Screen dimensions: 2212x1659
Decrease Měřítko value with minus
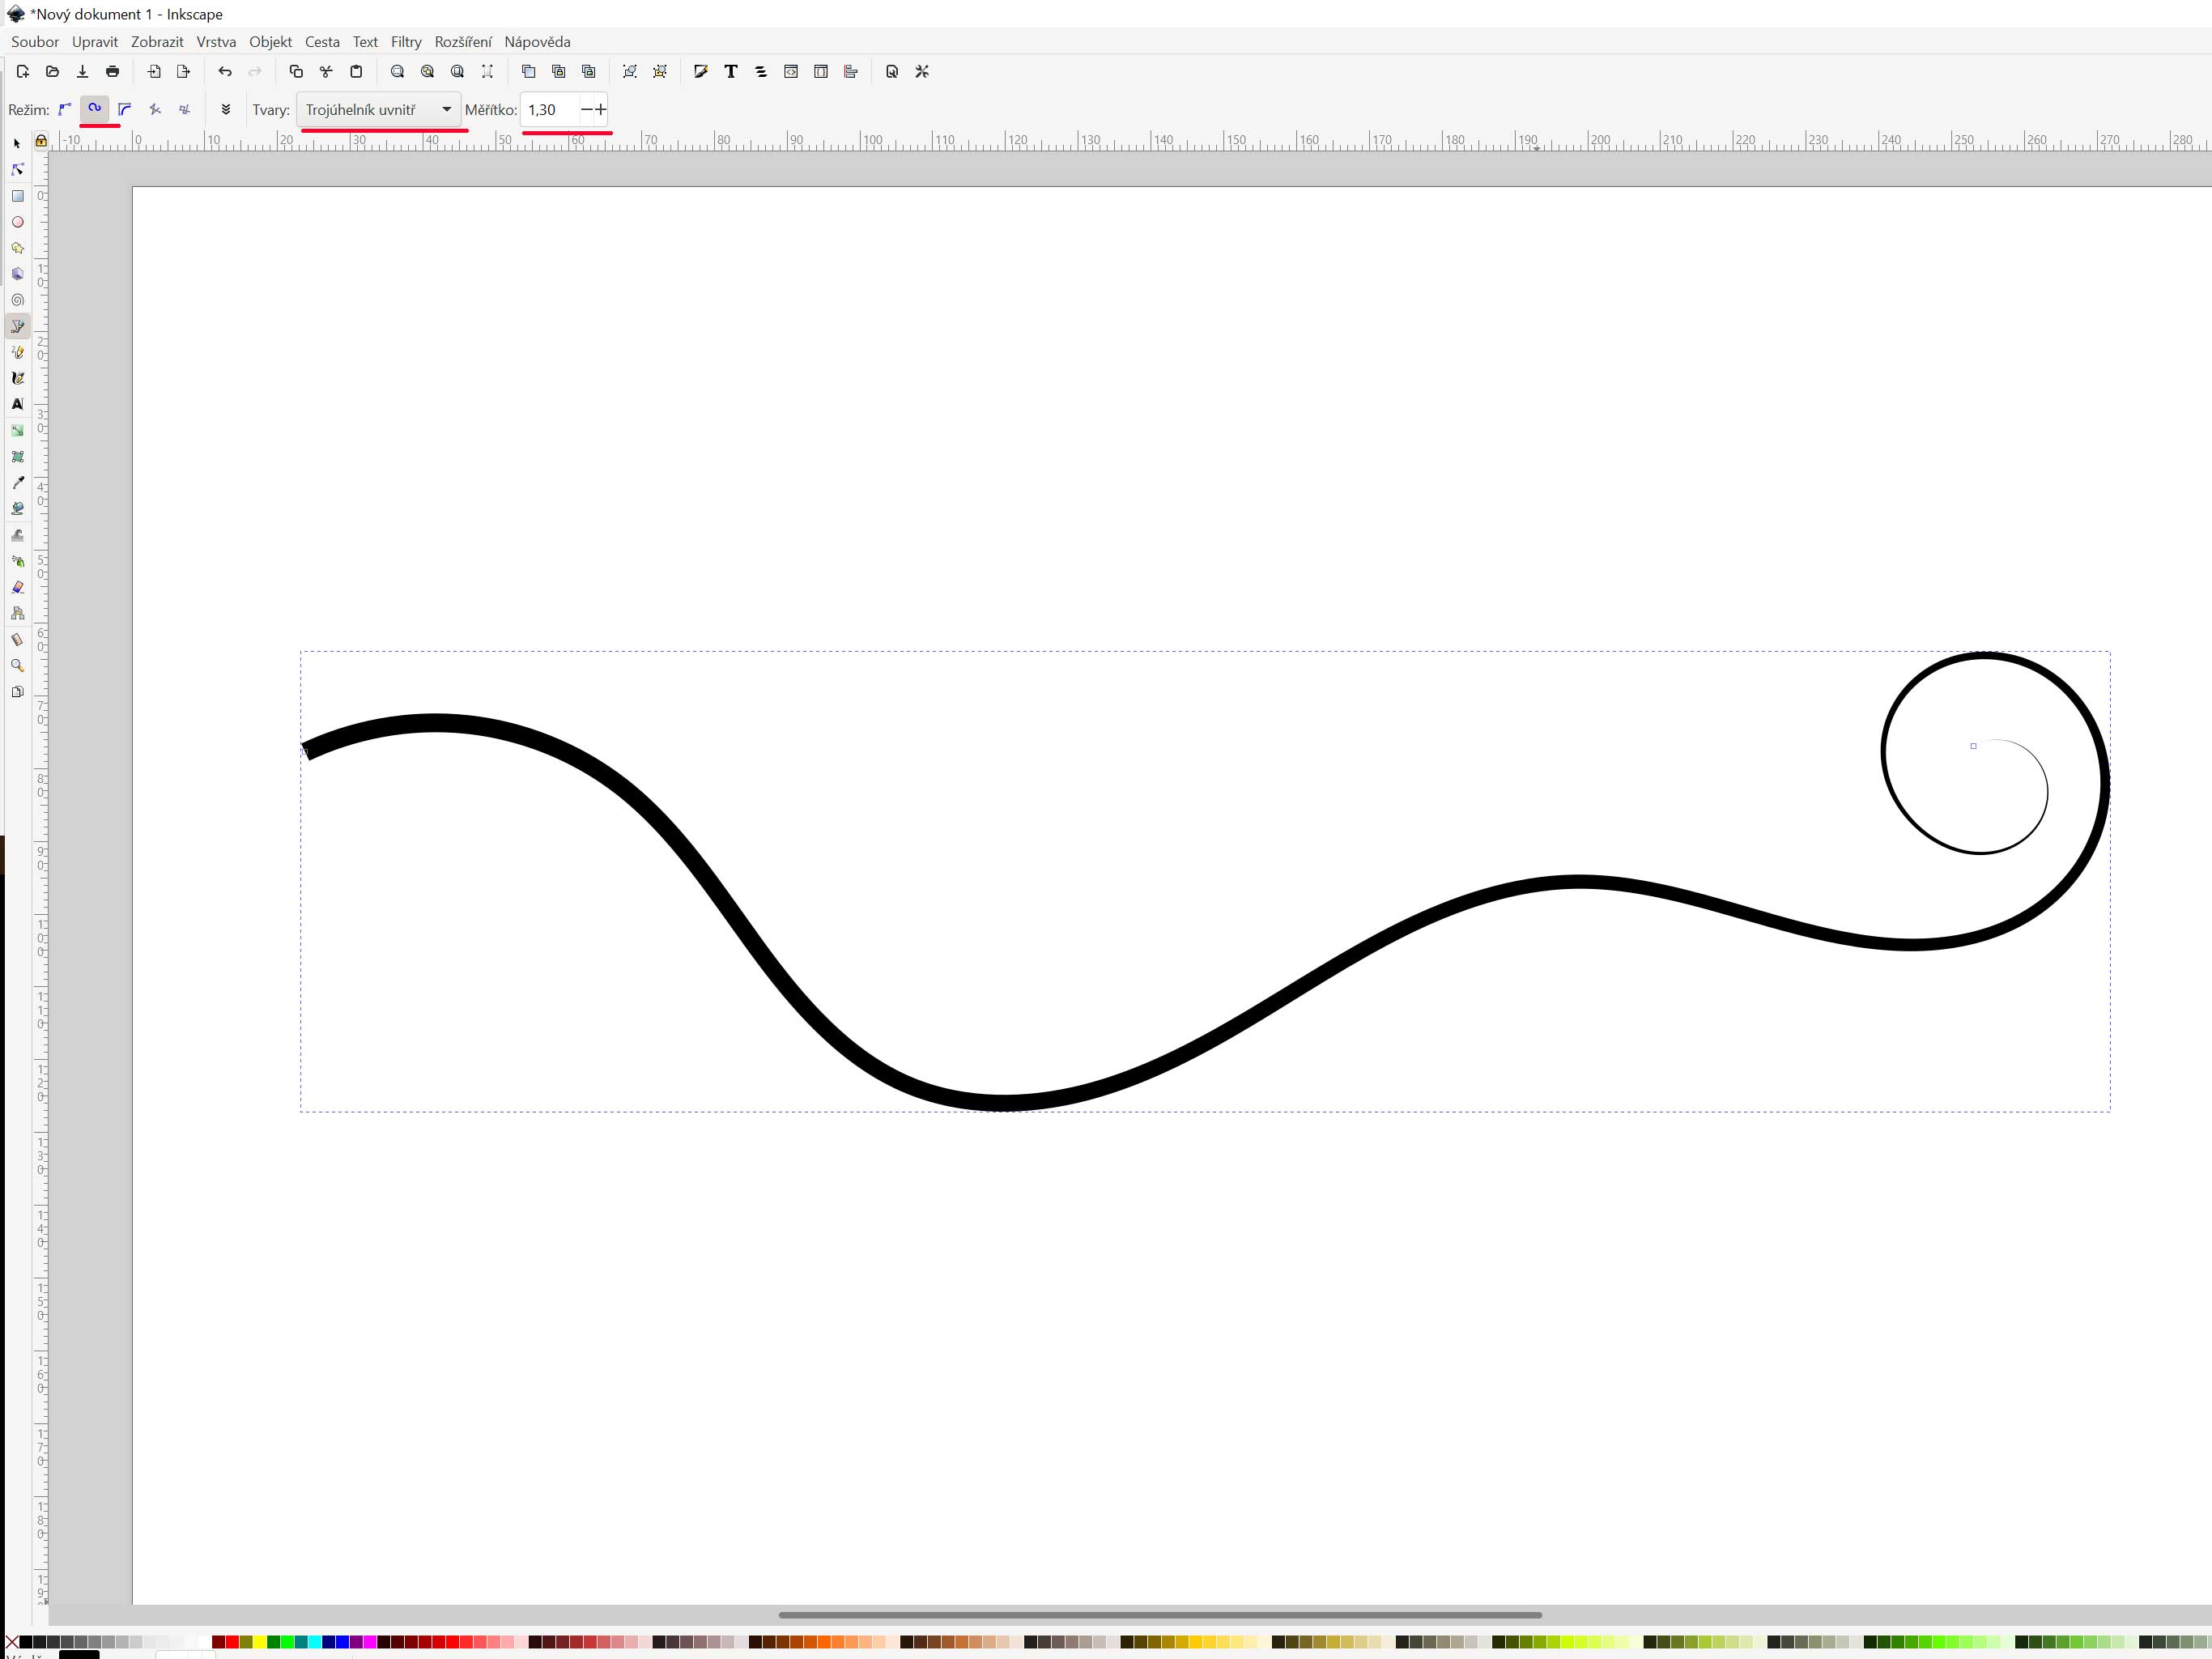click(x=586, y=109)
